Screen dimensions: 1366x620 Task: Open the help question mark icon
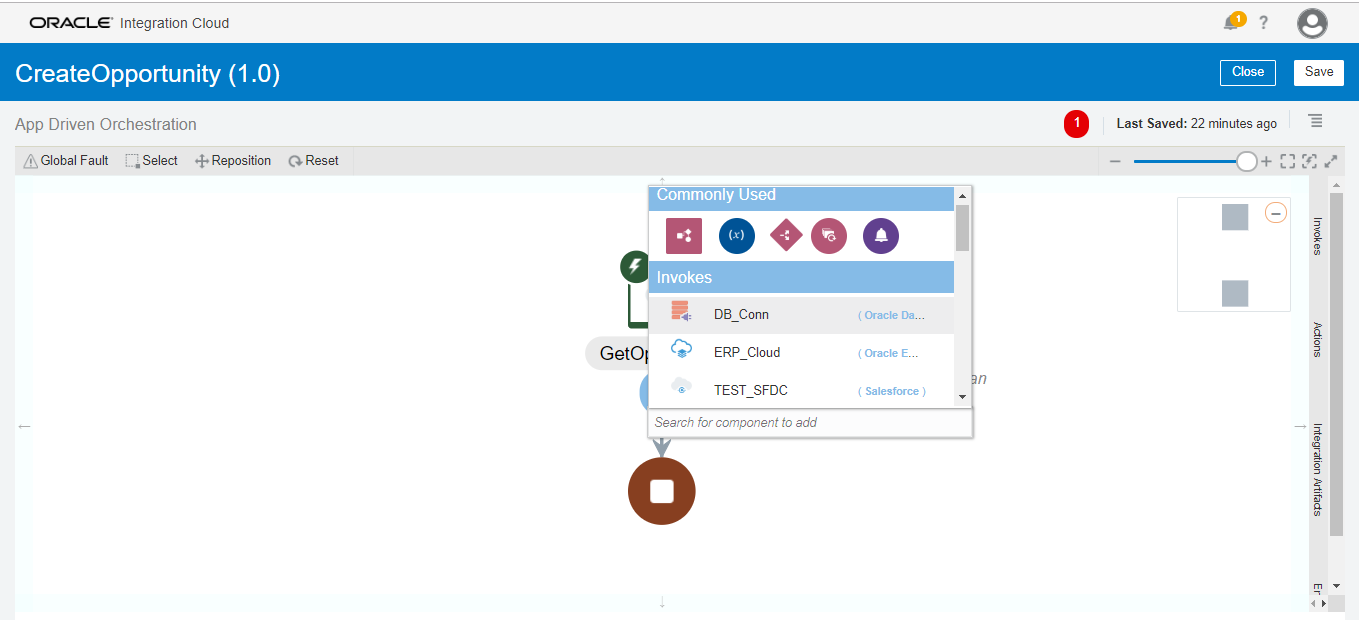coord(1264,22)
